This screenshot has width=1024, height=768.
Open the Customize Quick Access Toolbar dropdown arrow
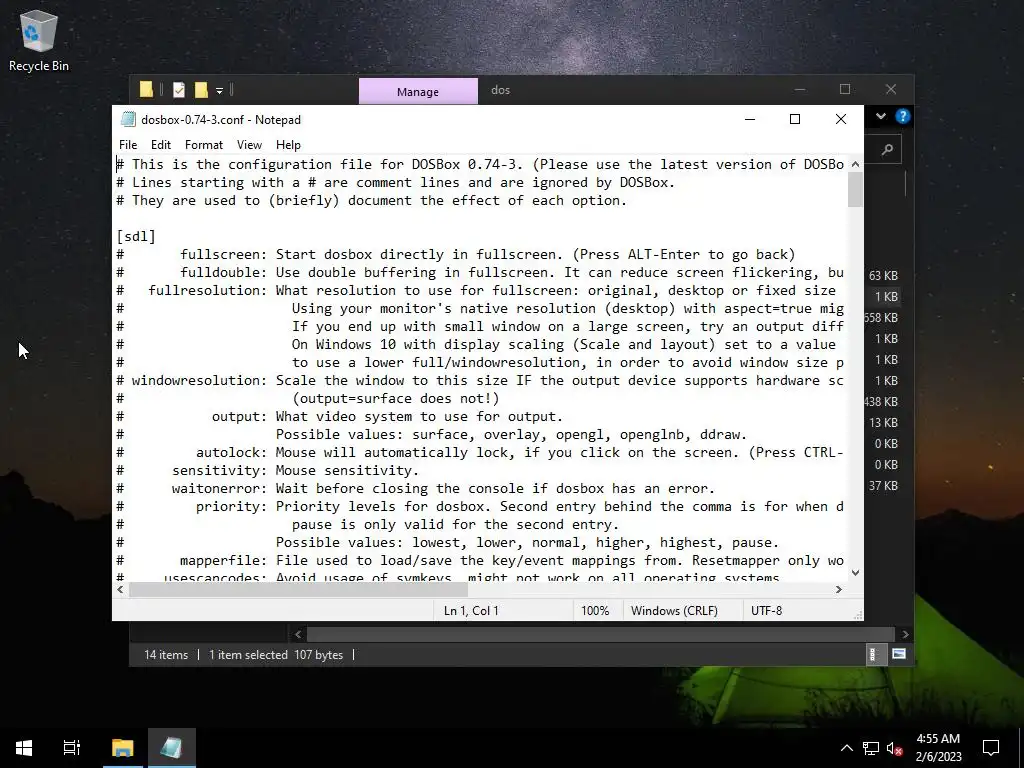pos(219,91)
